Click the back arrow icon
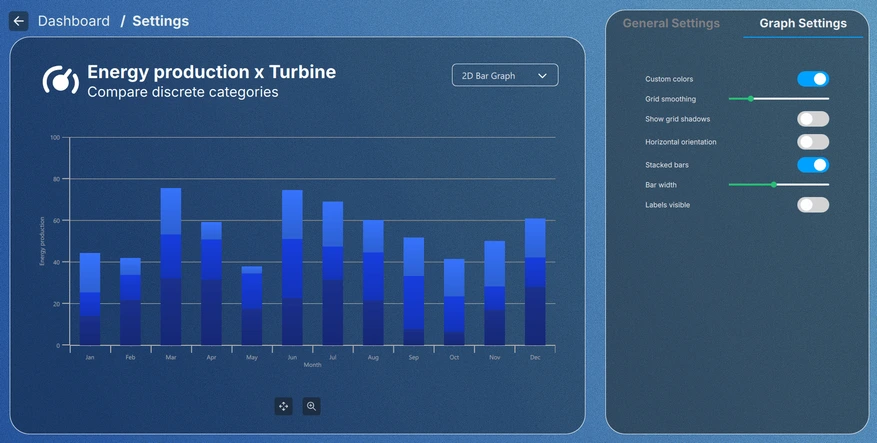877x443 pixels. [x=19, y=21]
